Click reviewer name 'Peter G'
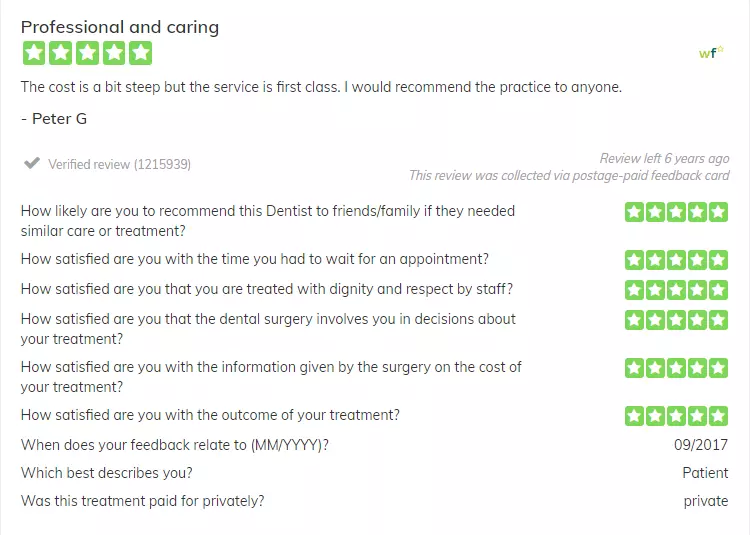Screen dimensions: 750x535 (x=59, y=119)
